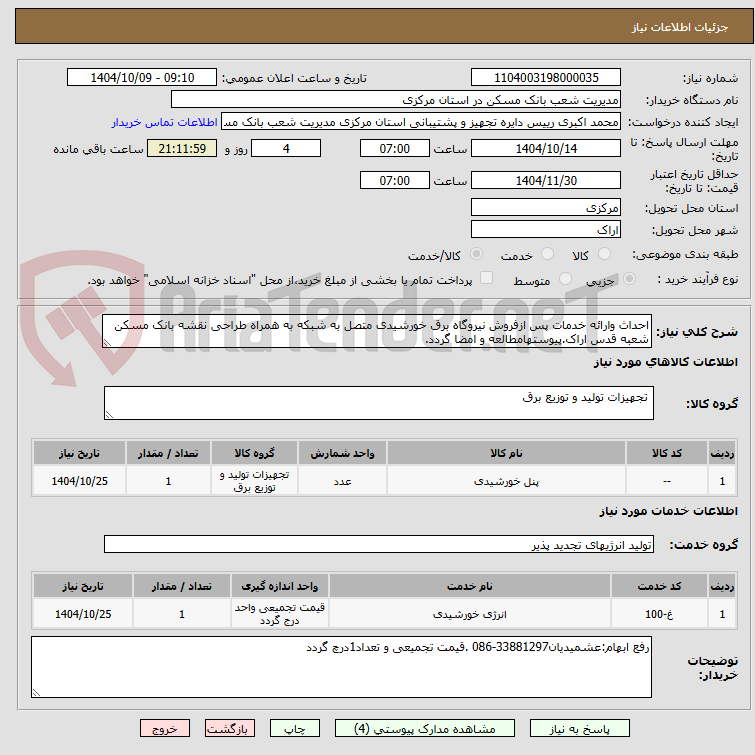The height and width of the screenshot is (755, 755).
Task: Click the انرژی خورشیدی service cell
Action: tap(469, 614)
